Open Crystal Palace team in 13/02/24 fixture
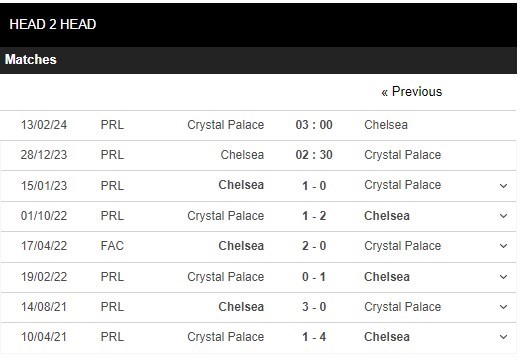524x363 pixels. click(226, 125)
